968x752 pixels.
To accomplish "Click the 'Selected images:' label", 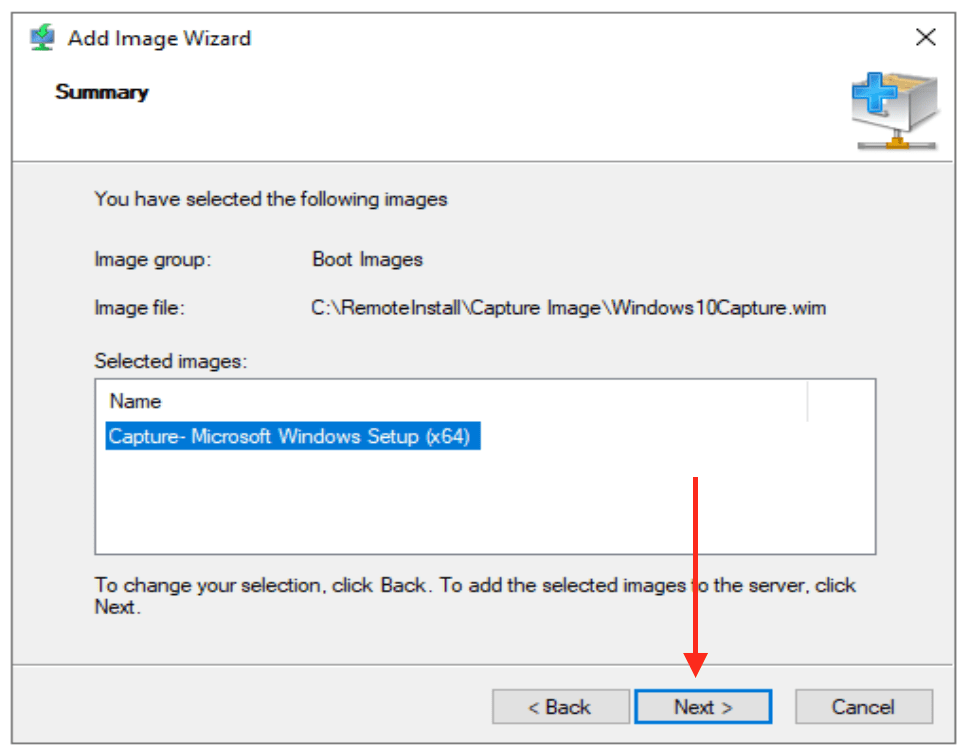I will pos(170,361).
